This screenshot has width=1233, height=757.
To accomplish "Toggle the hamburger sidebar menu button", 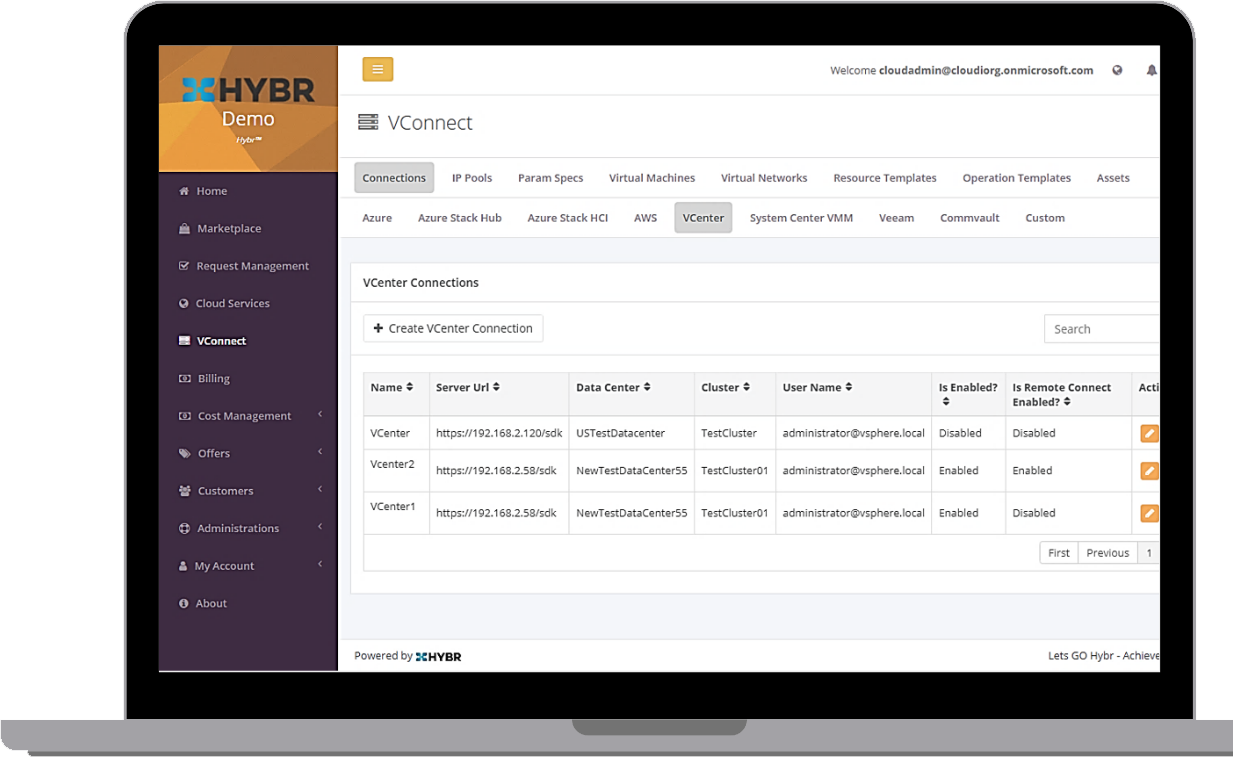I will pyautogui.click(x=377, y=69).
